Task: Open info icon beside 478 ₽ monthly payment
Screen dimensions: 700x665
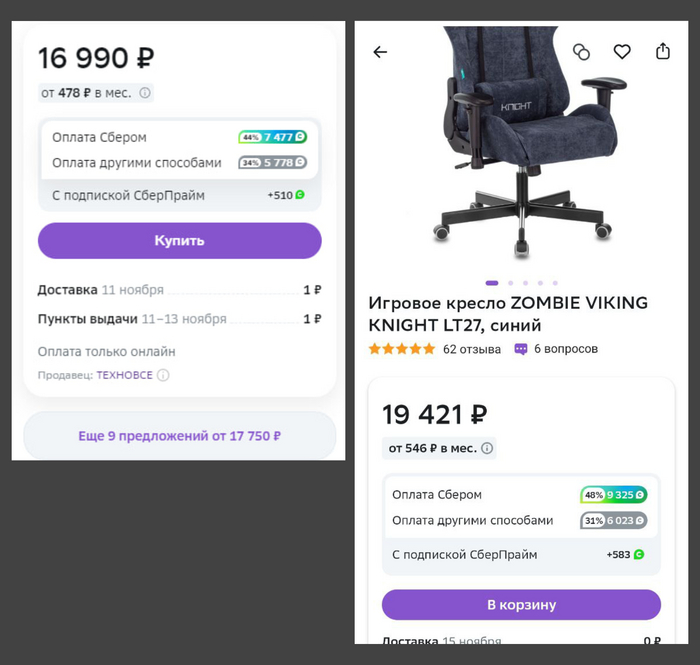Action: tap(145, 93)
